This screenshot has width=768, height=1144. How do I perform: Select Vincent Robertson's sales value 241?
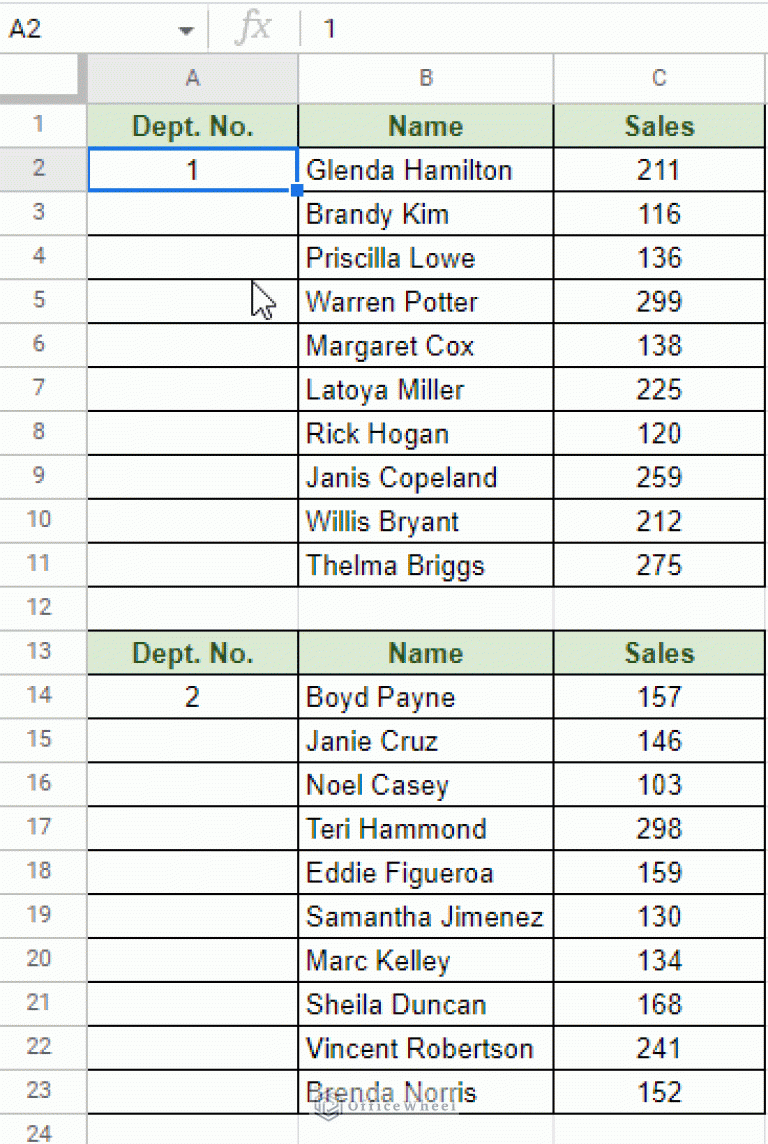point(659,1049)
